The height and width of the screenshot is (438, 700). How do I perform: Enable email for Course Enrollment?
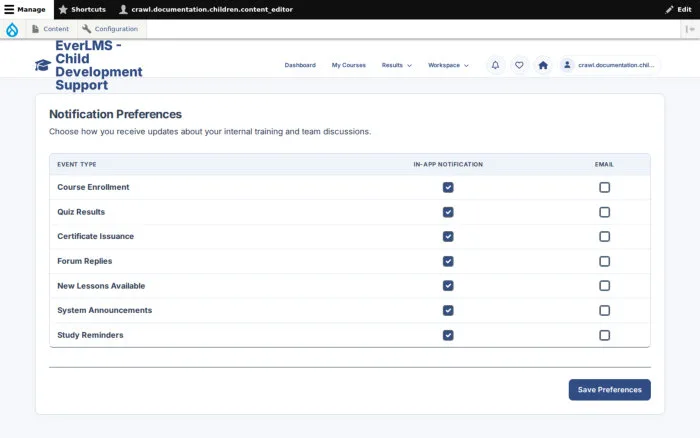(604, 188)
